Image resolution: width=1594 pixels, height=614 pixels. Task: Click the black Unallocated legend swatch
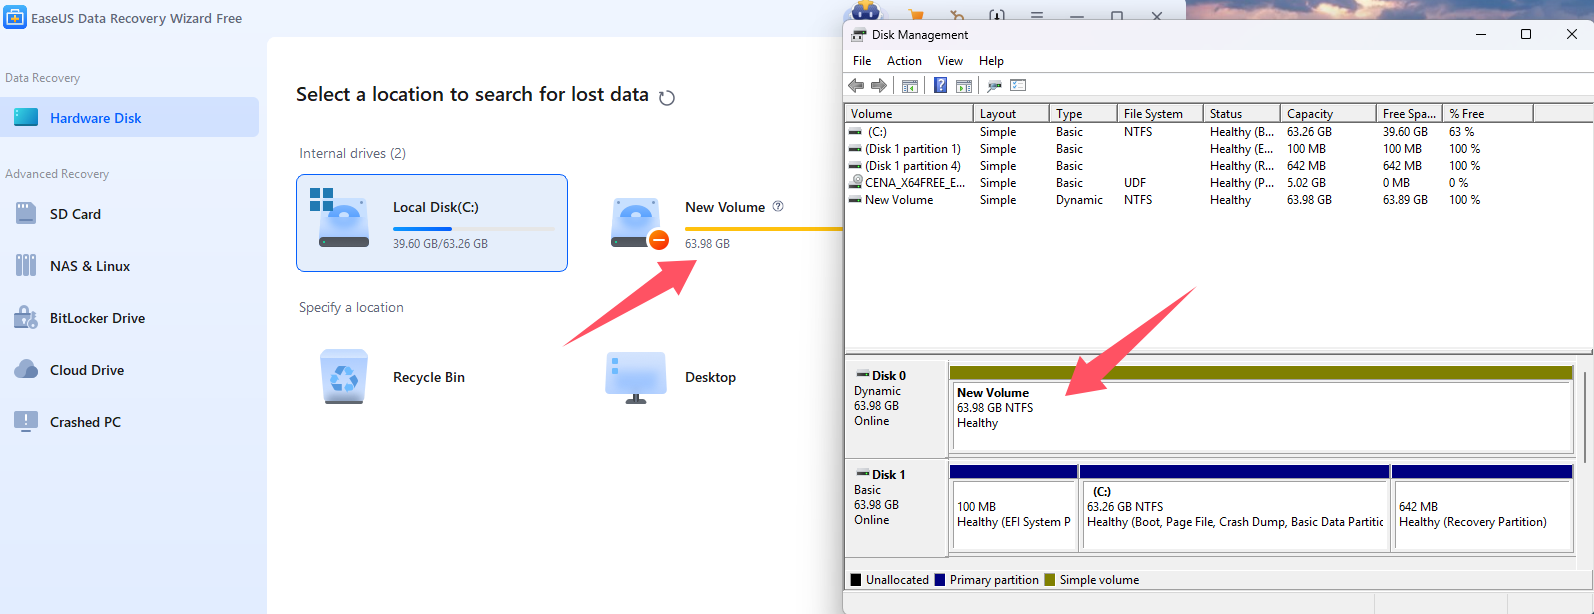point(856,580)
